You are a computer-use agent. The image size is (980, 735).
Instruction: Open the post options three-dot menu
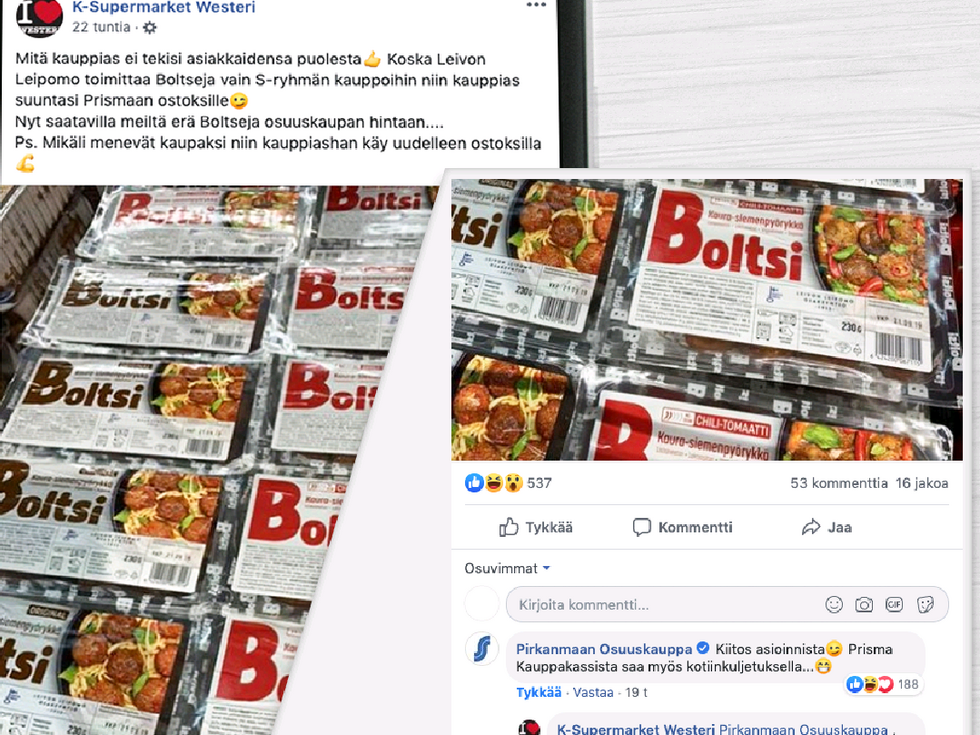coord(536,5)
